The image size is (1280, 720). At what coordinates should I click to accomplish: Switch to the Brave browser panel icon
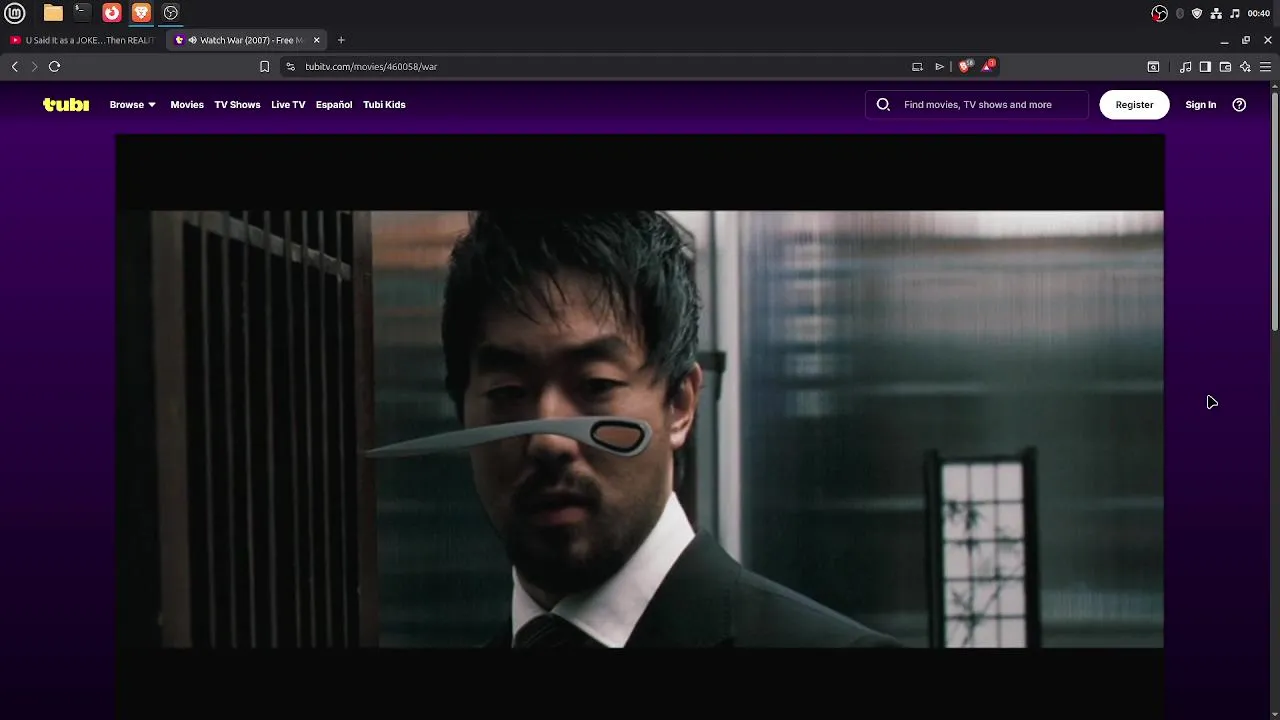pyautogui.click(x=141, y=13)
